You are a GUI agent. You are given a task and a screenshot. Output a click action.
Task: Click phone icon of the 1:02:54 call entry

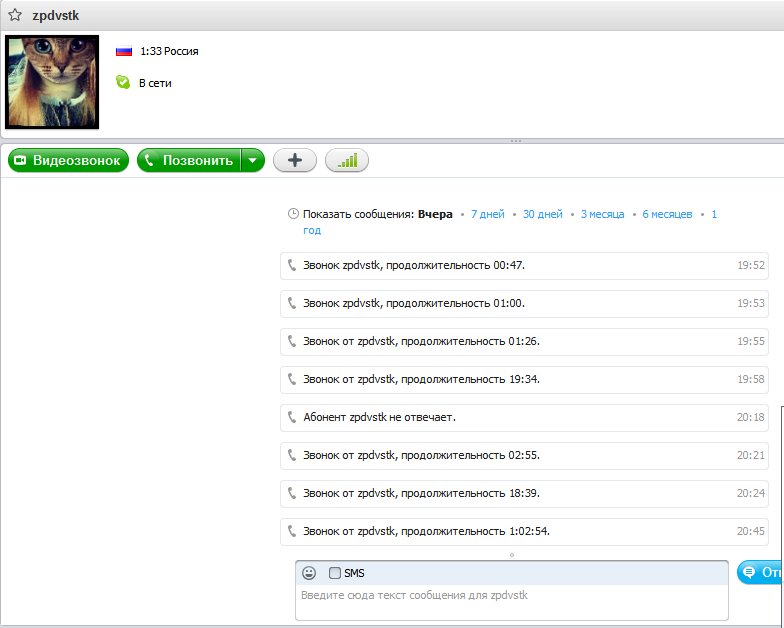point(292,531)
